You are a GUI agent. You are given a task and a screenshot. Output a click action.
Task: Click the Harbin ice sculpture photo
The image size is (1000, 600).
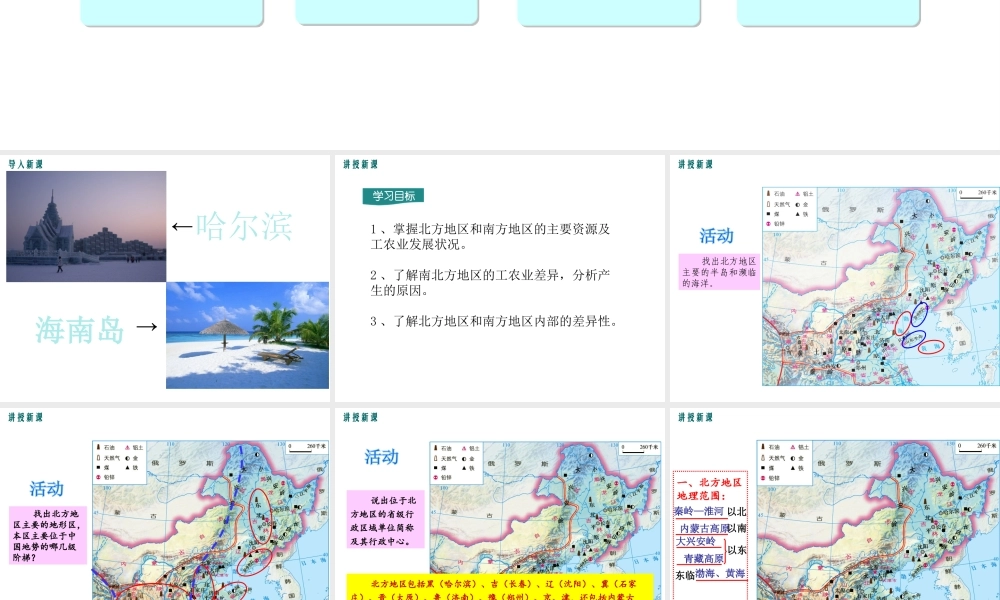click(86, 226)
